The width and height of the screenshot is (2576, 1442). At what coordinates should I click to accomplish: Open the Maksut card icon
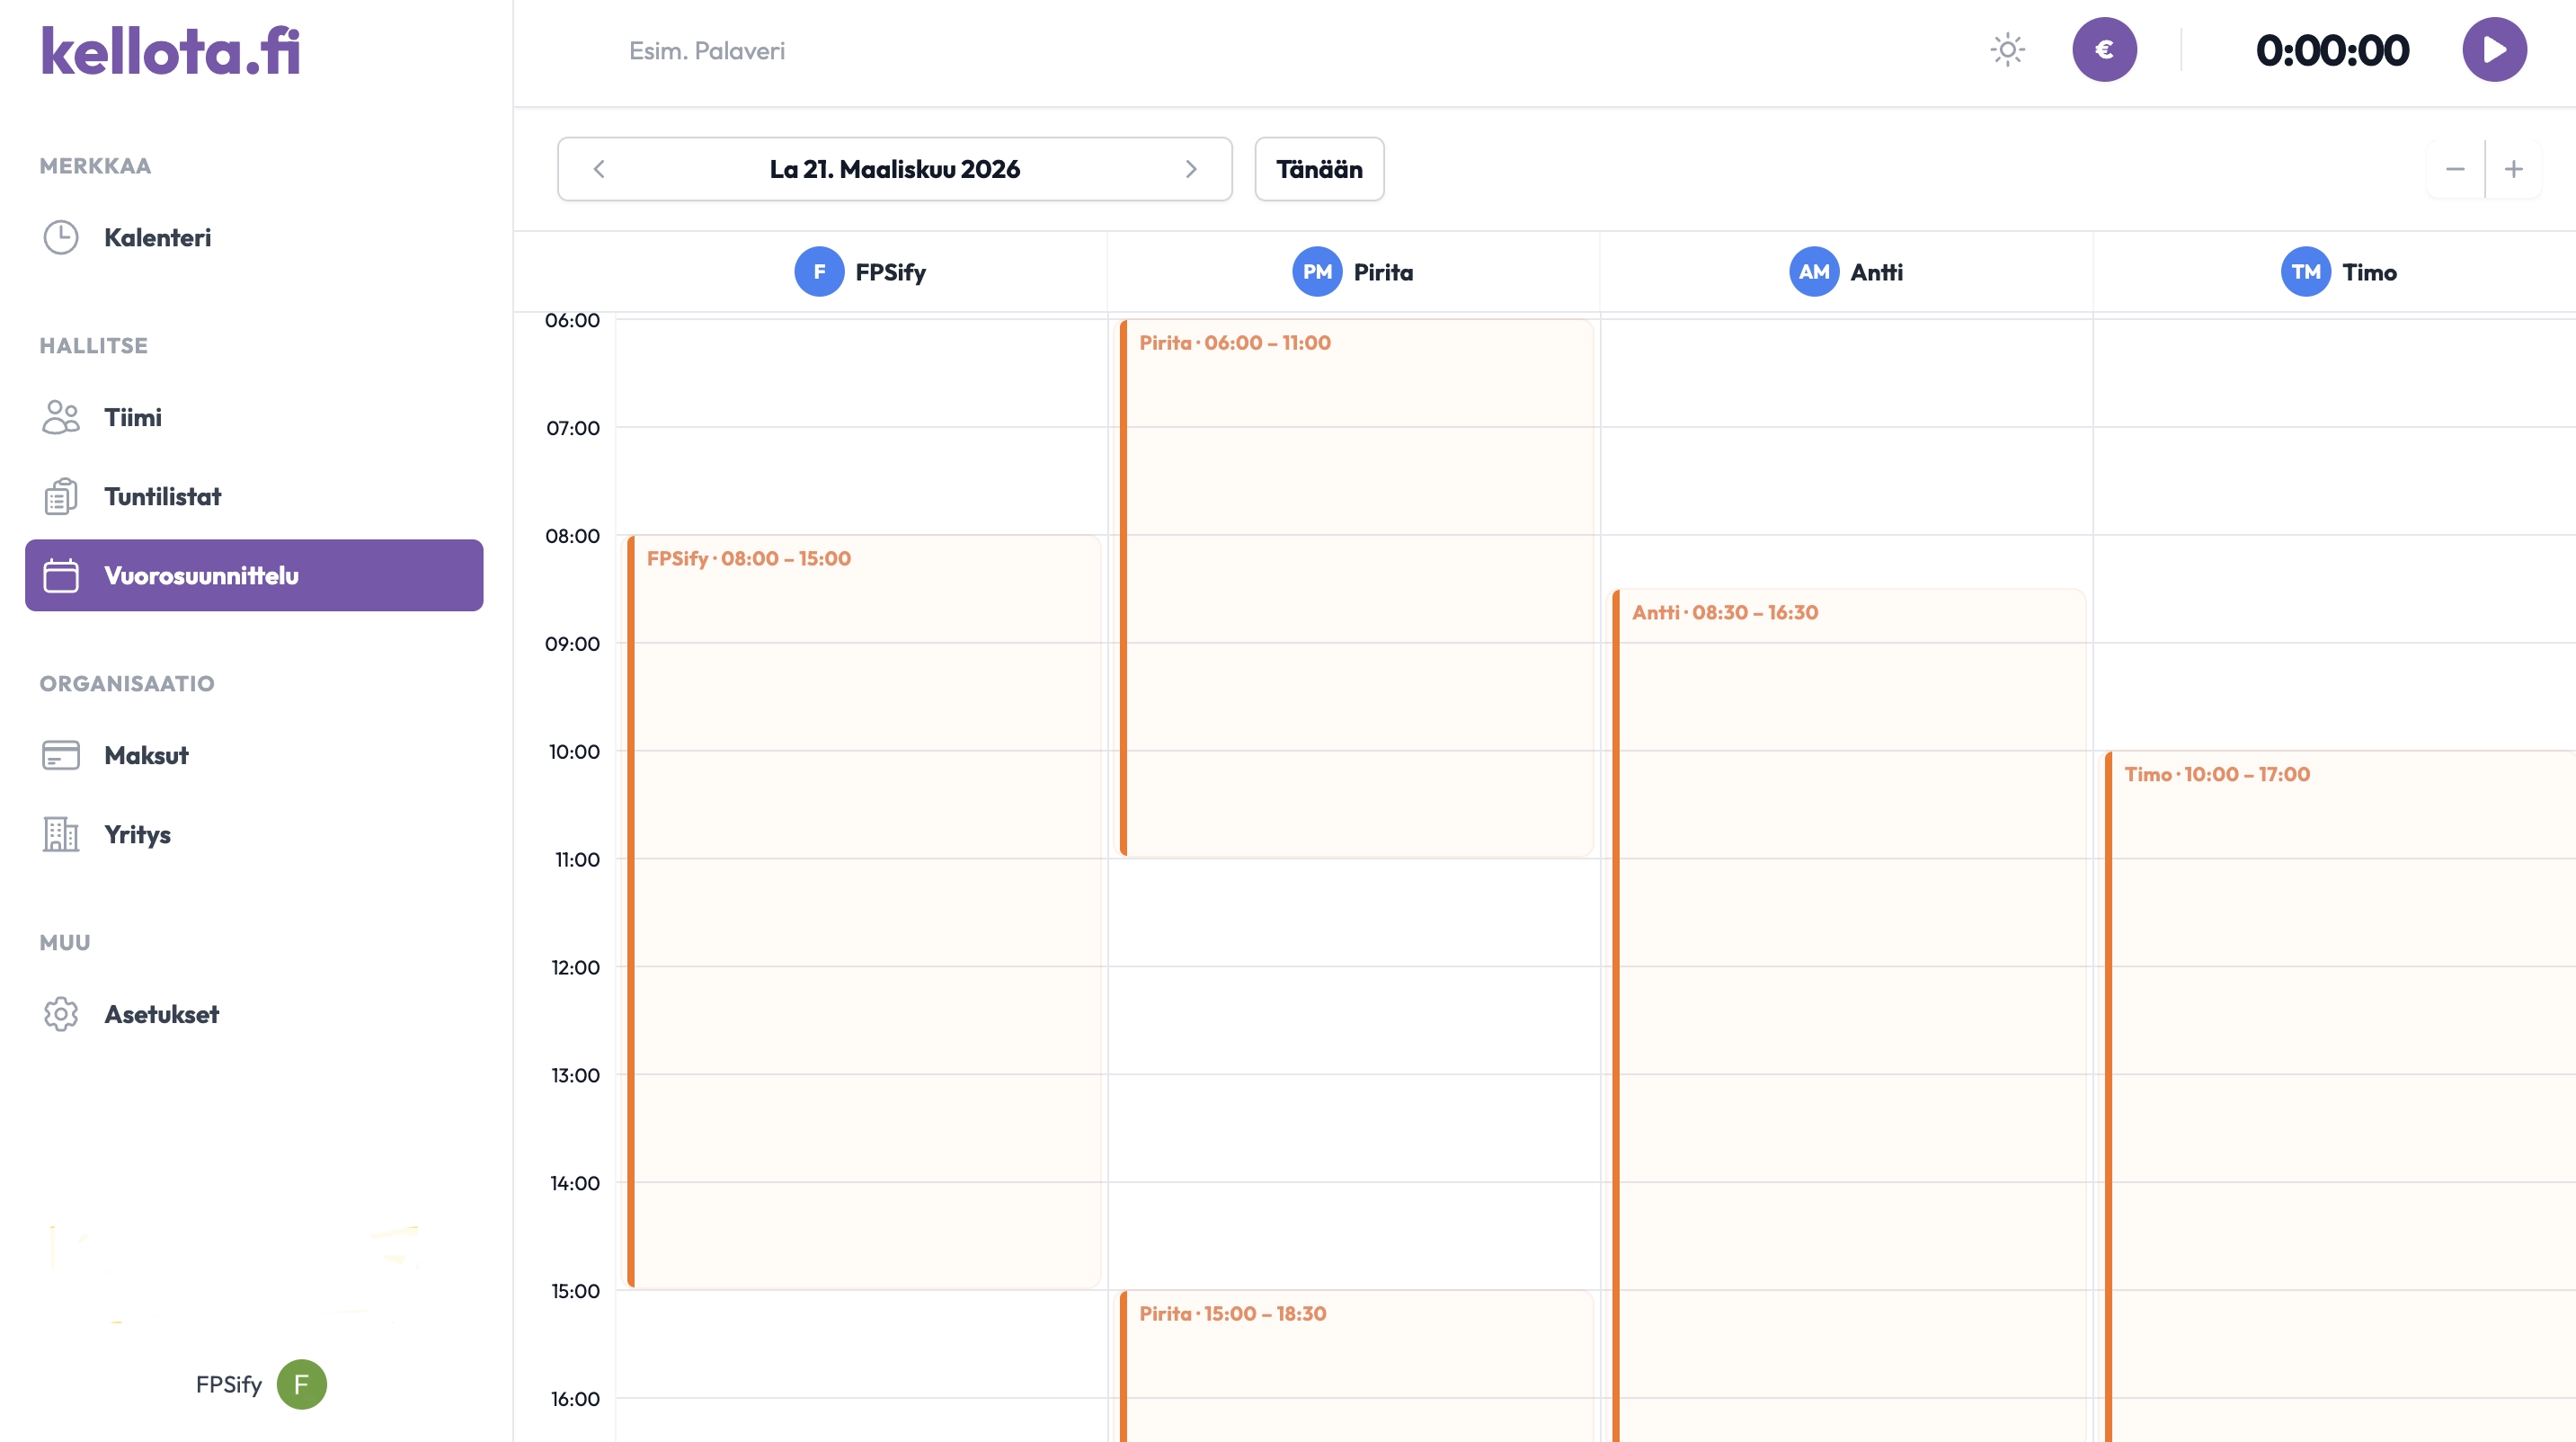61,755
